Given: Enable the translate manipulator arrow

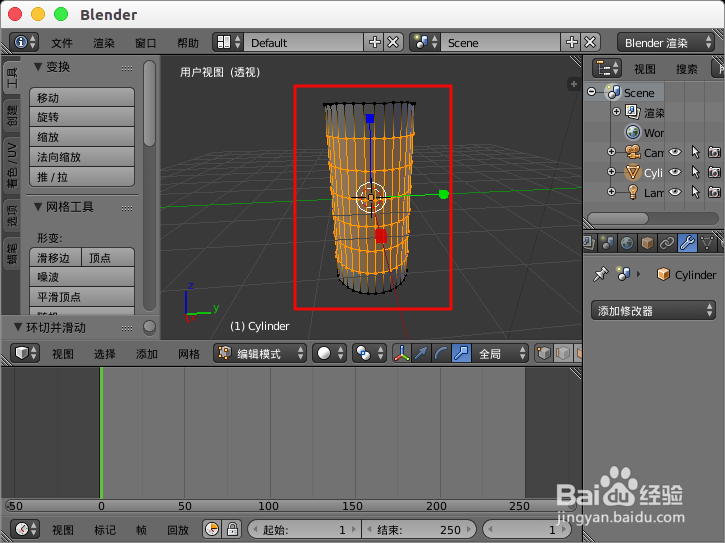Looking at the screenshot, I should click(421, 353).
